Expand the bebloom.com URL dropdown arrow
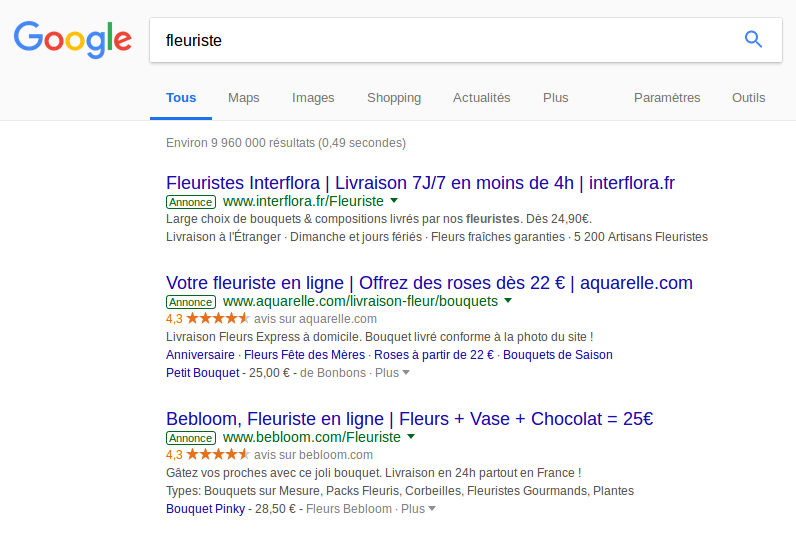Screen dimensions: 796x537 tap(411, 437)
